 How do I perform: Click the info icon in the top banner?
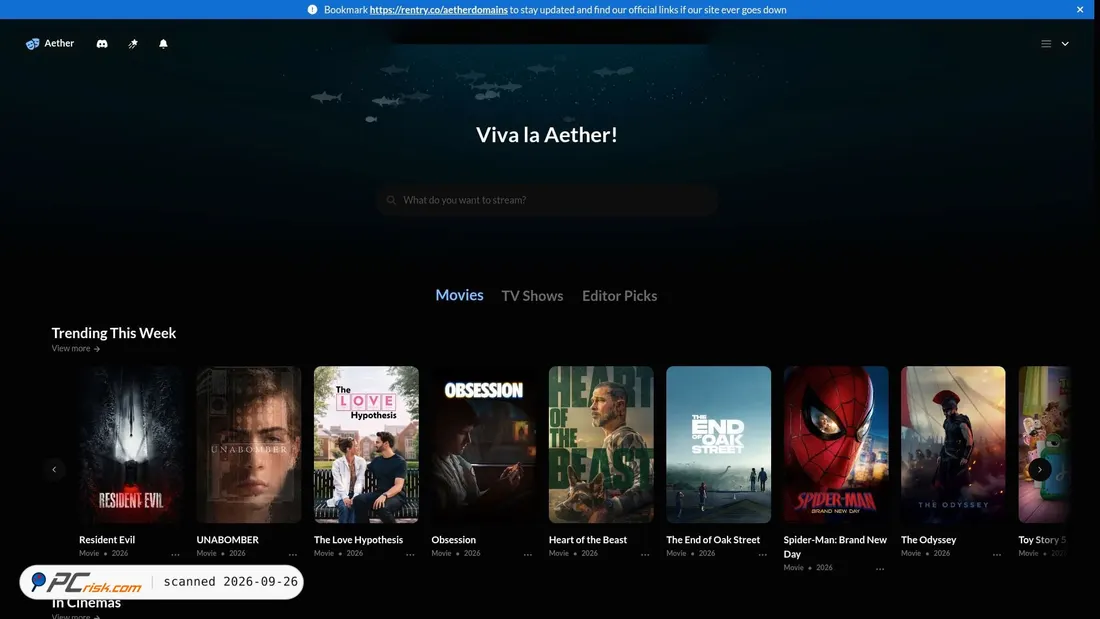point(312,10)
